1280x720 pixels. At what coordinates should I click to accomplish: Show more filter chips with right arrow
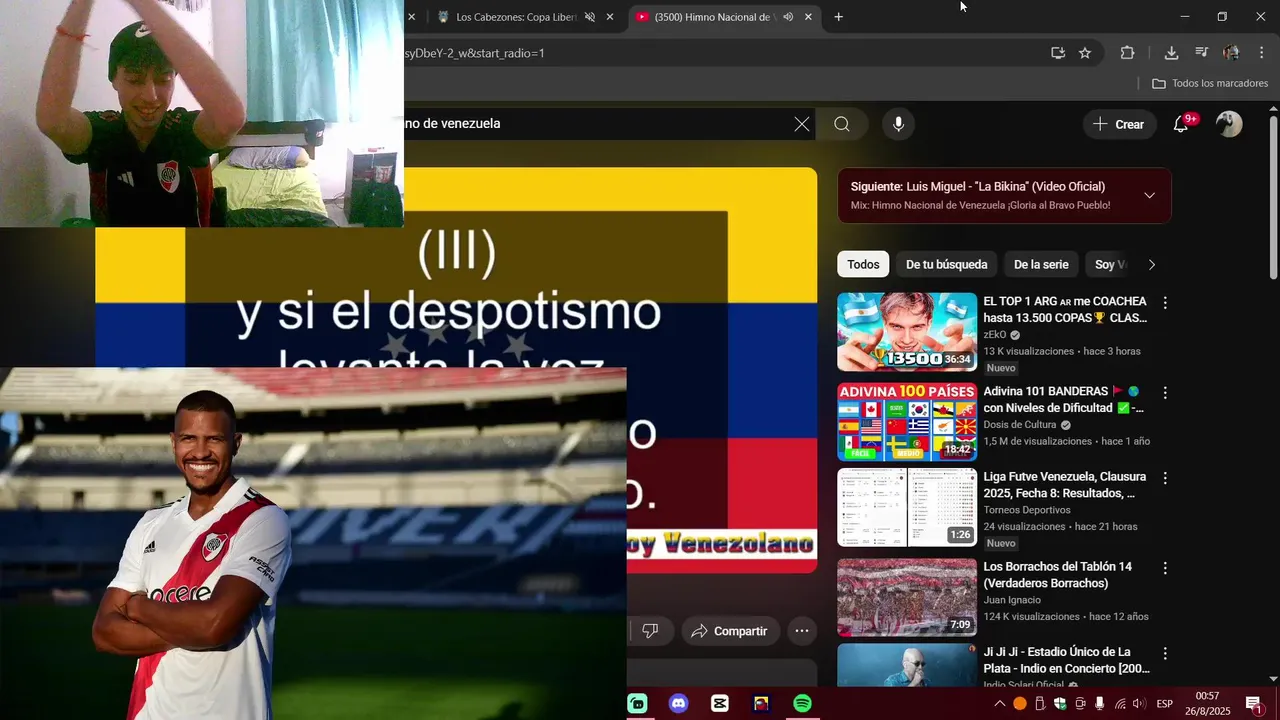click(1151, 265)
